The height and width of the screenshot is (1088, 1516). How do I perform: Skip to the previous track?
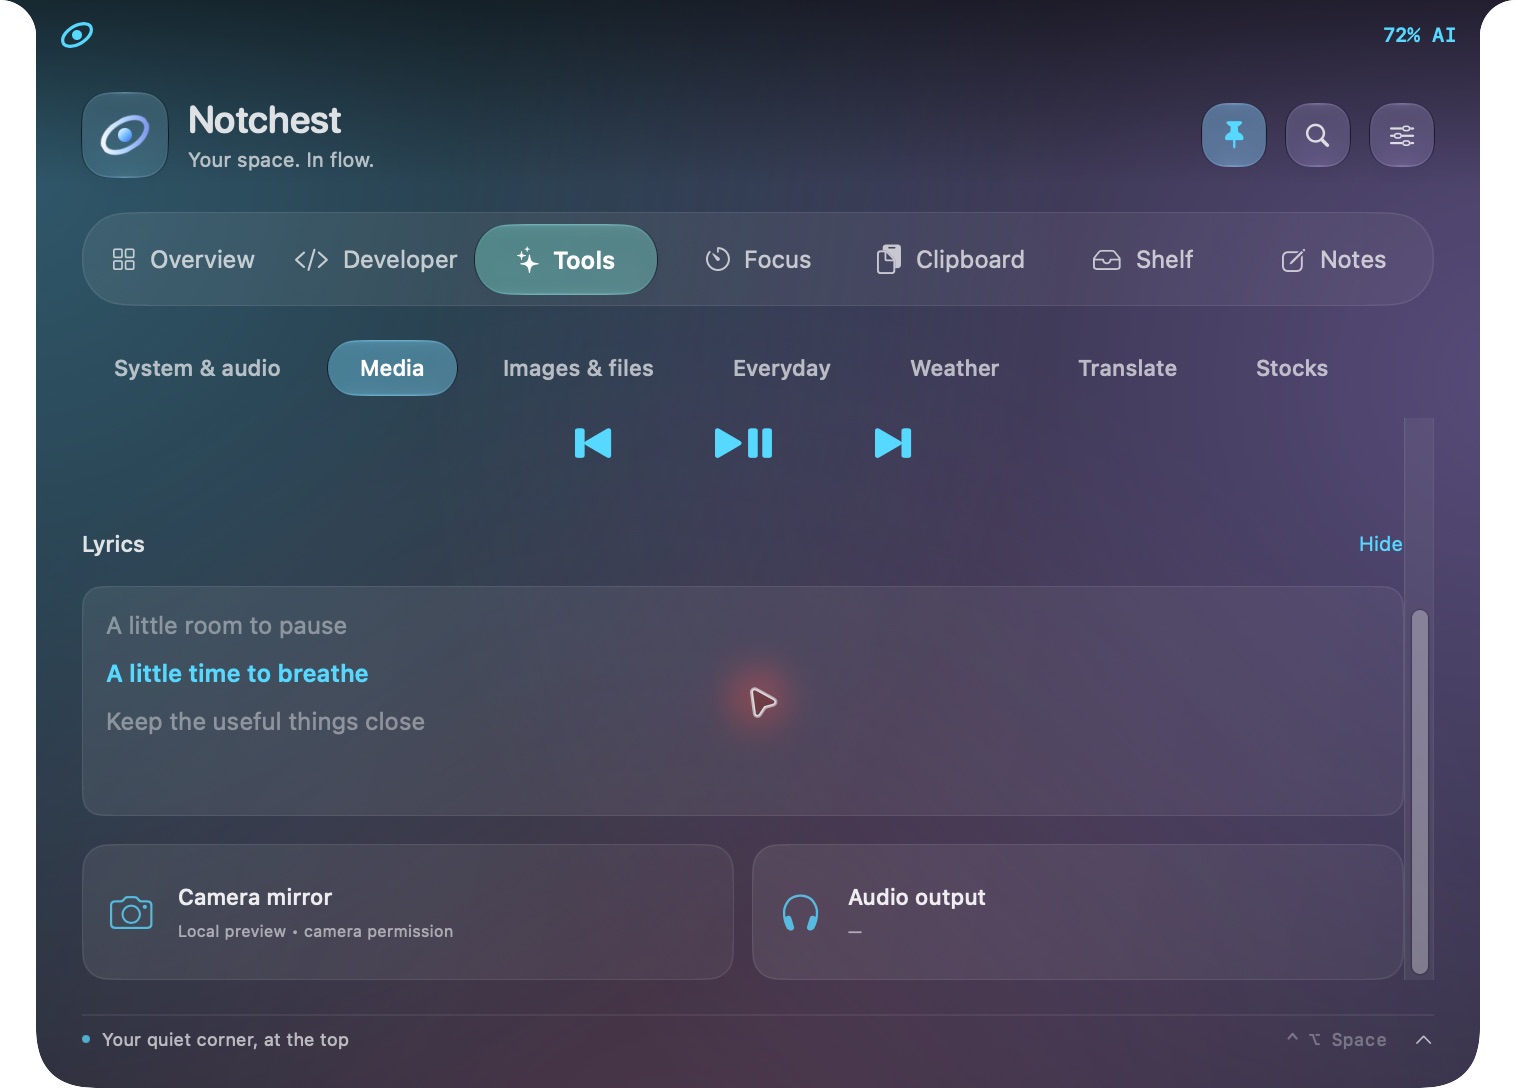tap(593, 443)
